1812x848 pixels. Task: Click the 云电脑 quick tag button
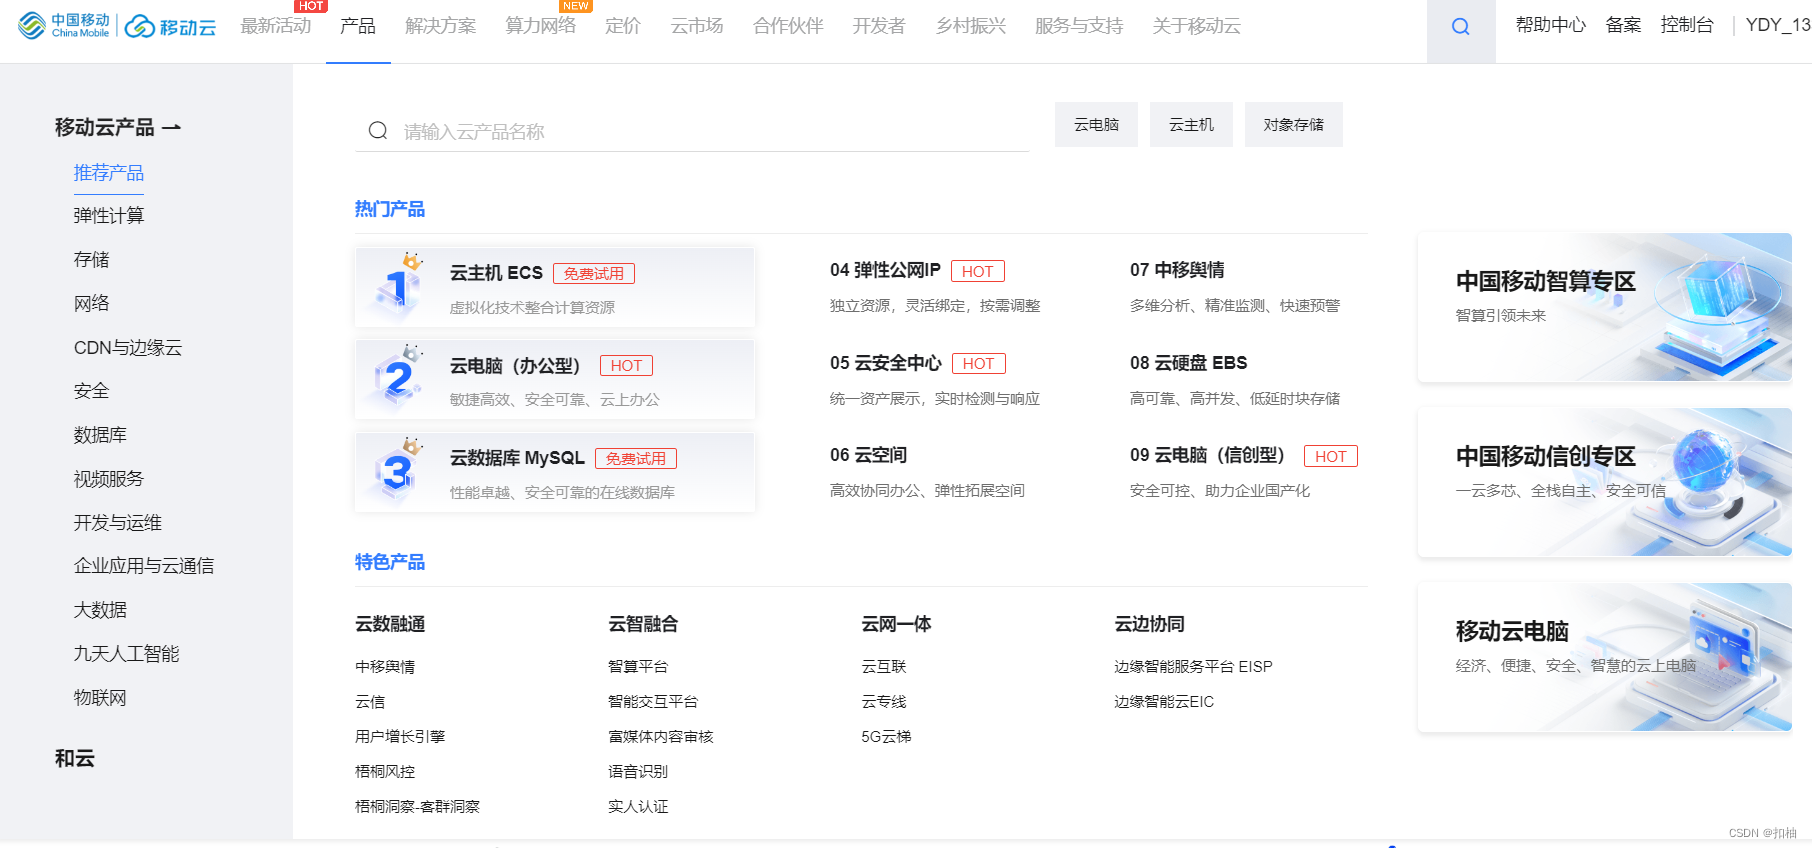[x=1096, y=125]
